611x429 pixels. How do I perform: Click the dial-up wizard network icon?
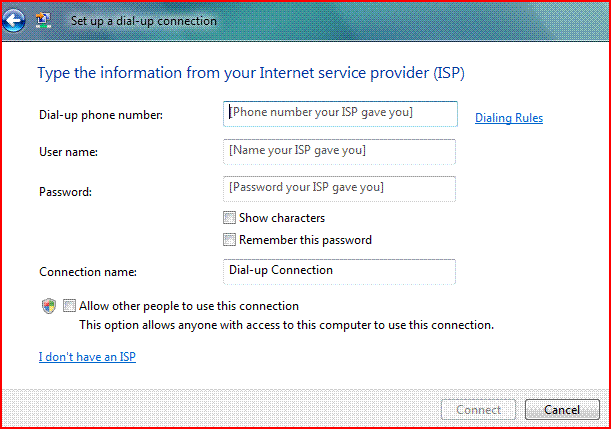(x=43, y=20)
